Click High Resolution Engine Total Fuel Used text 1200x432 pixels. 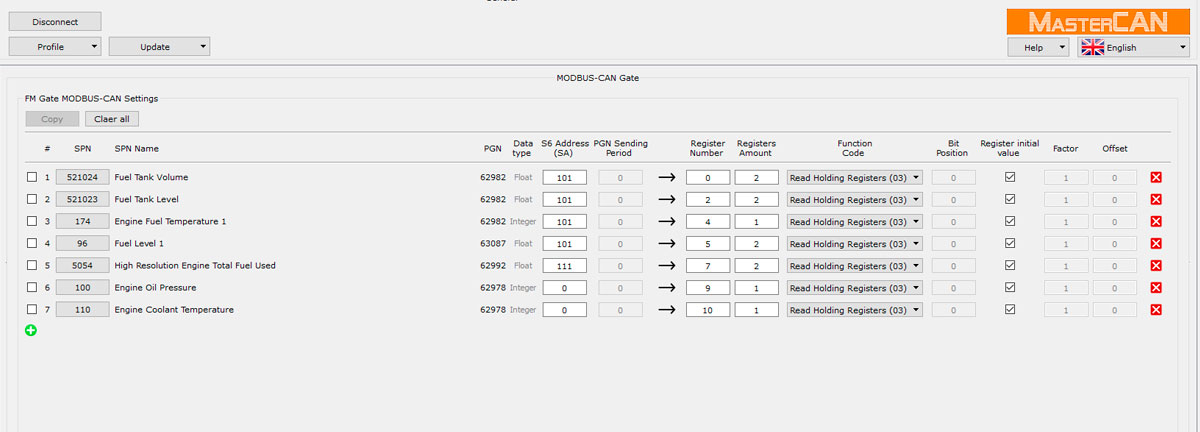(195, 265)
